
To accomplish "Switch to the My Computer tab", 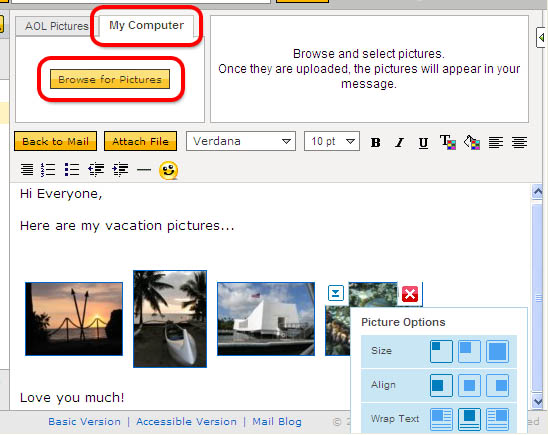I will (x=146, y=25).
